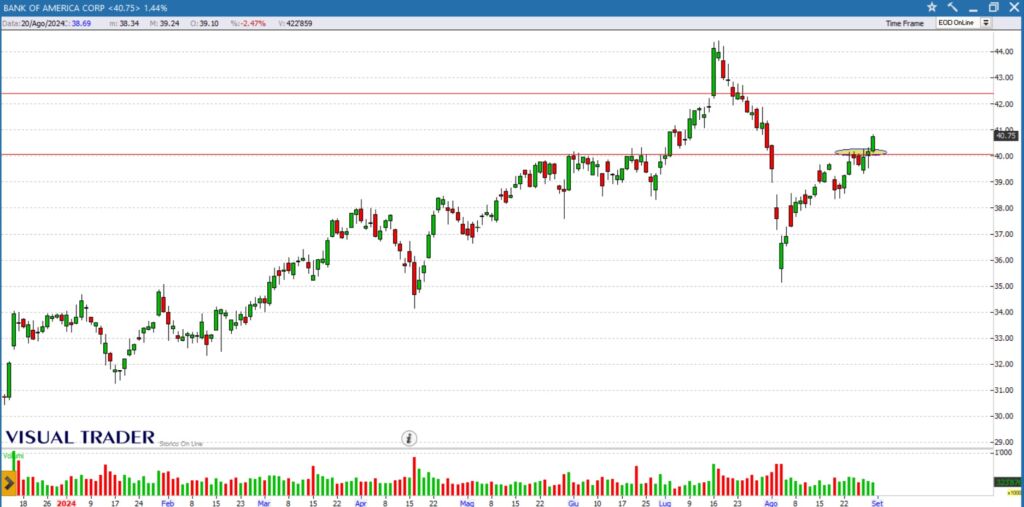Click the time frame dropdown arrow button

(985, 23)
